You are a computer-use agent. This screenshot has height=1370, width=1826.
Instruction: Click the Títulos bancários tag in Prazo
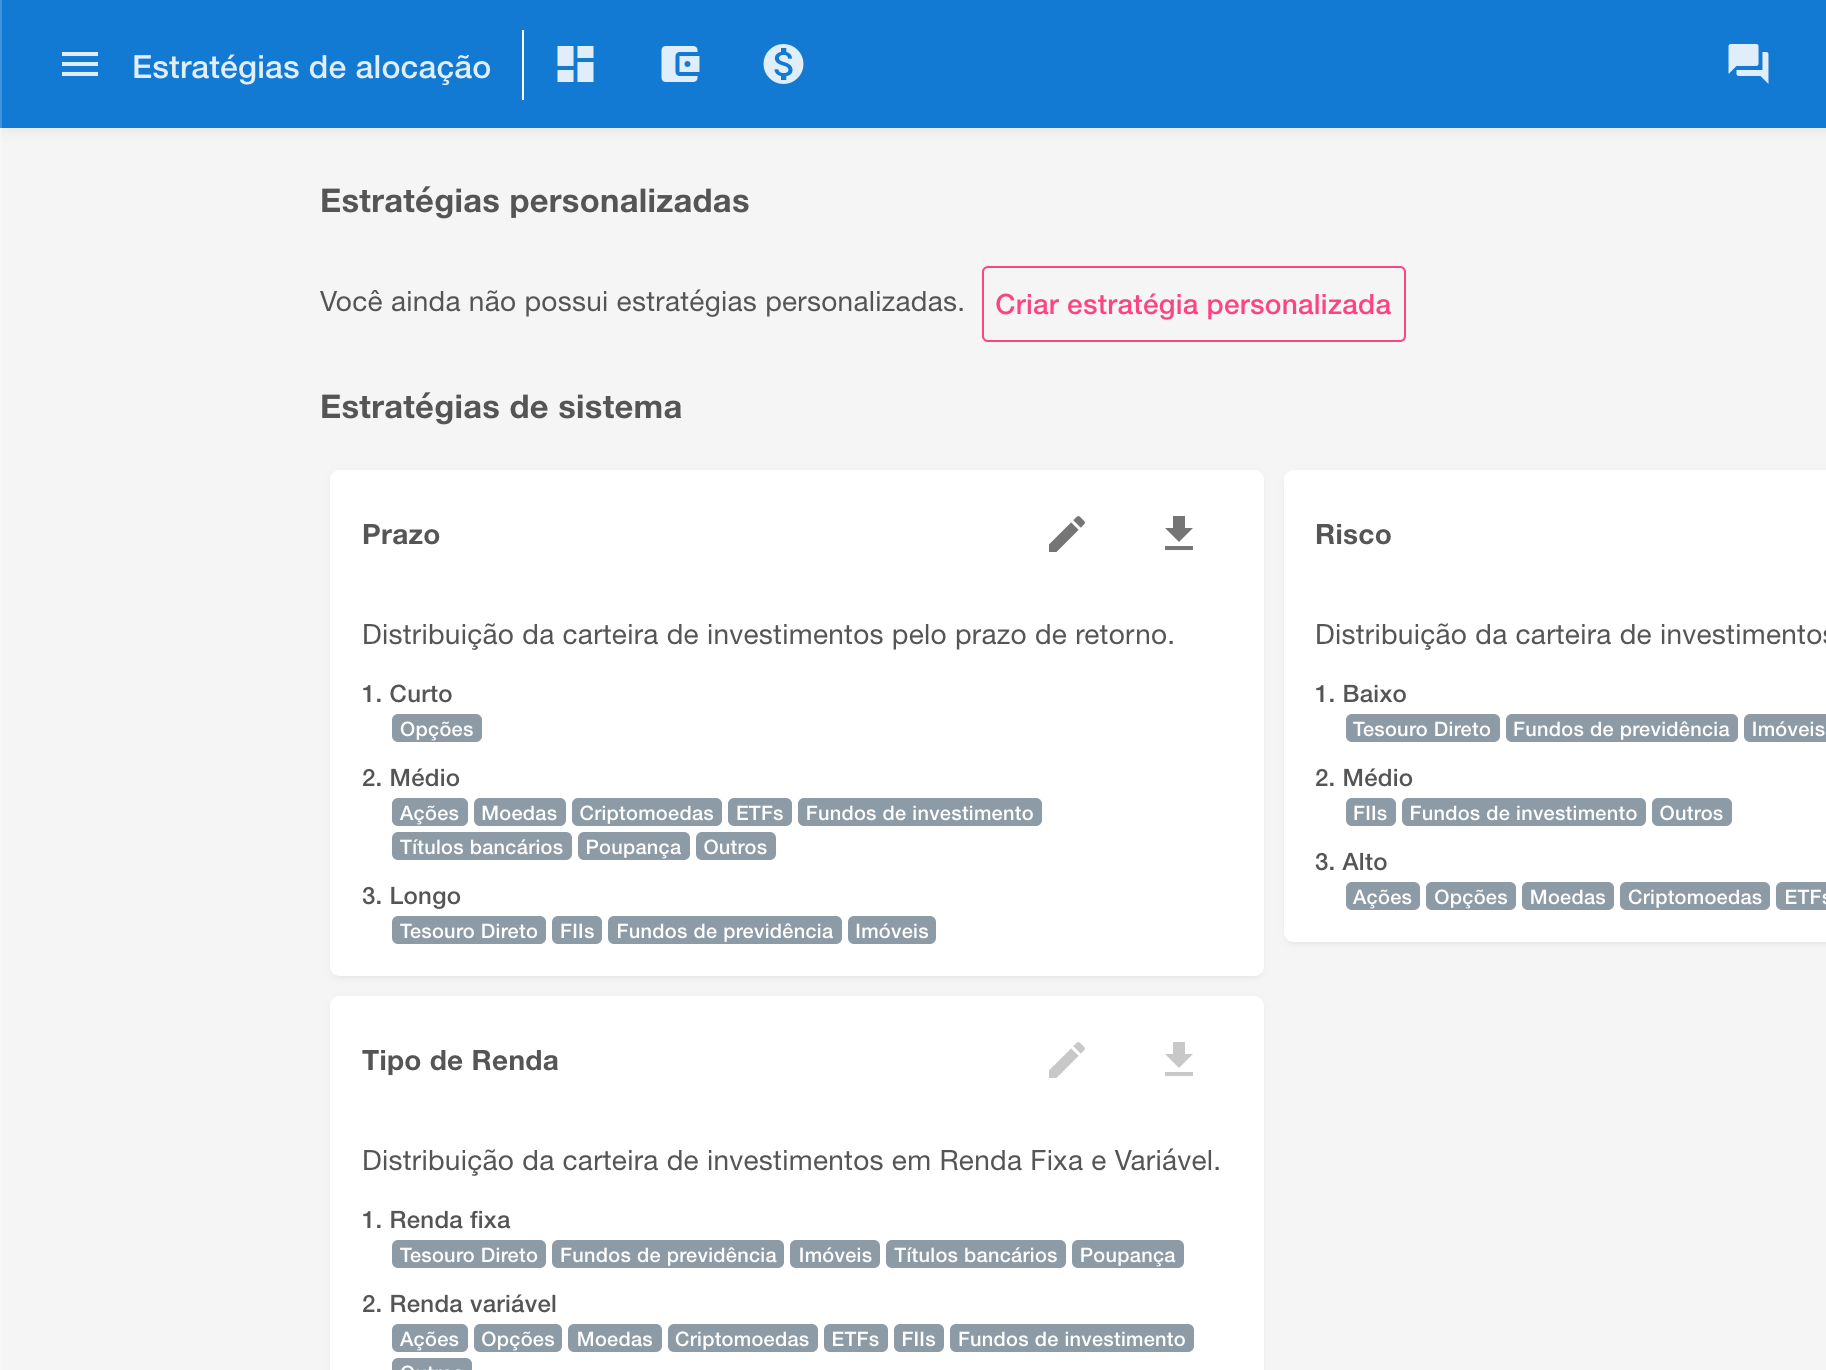tap(481, 847)
